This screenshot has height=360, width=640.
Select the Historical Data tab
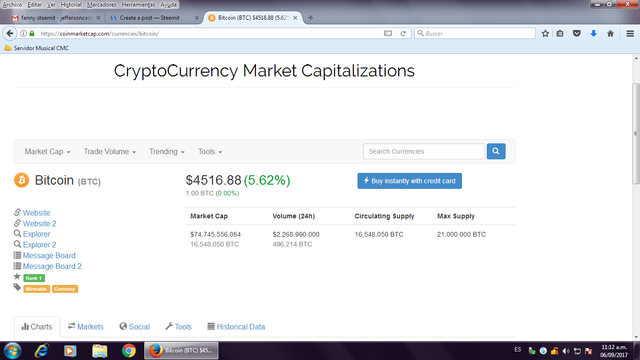[x=236, y=327]
